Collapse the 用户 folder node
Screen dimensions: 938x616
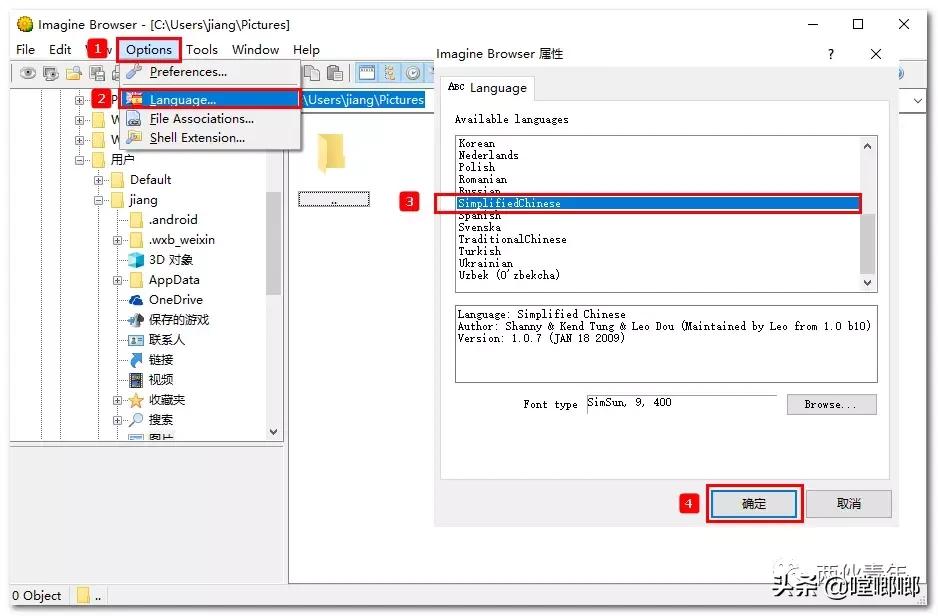click(79, 160)
